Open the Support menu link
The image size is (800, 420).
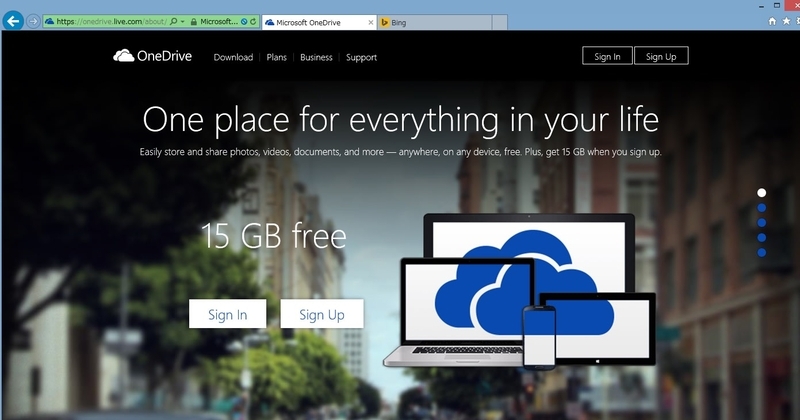coord(361,57)
